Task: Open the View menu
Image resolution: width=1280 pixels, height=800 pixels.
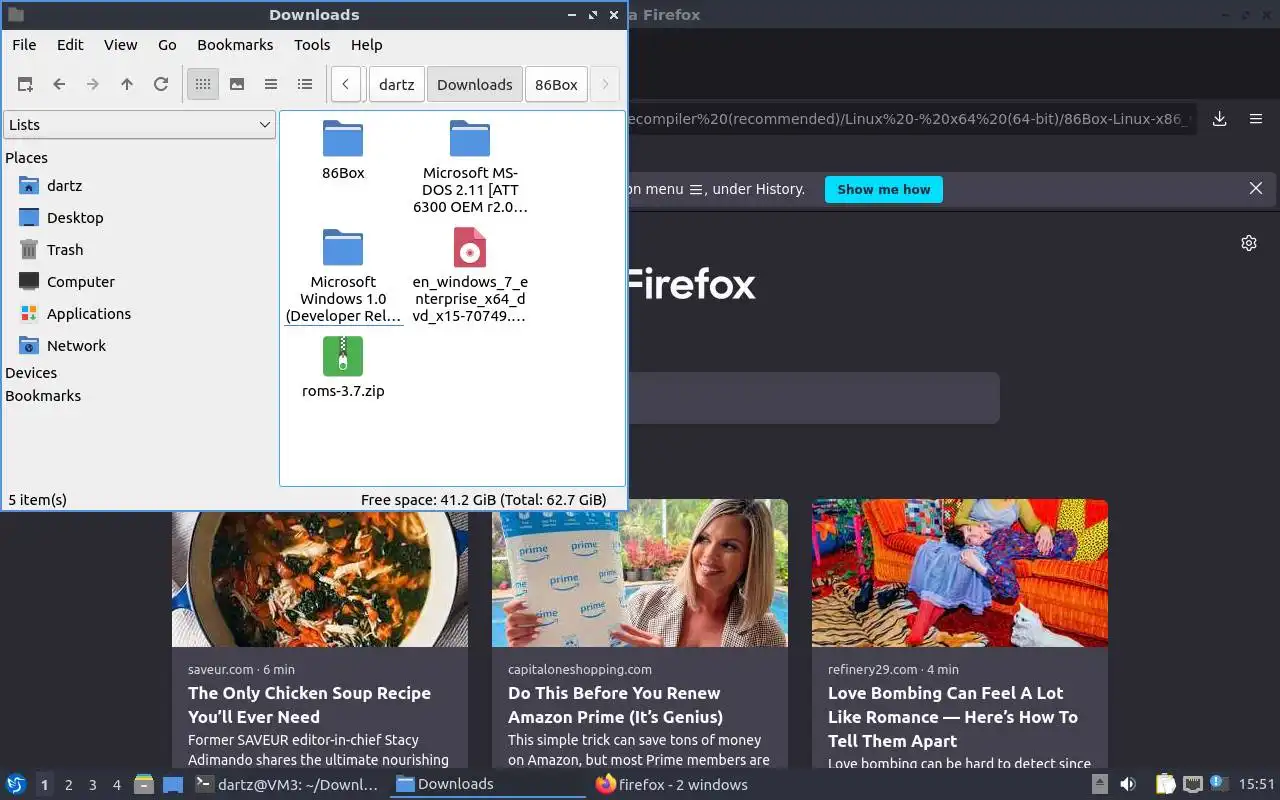Action: (x=121, y=45)
